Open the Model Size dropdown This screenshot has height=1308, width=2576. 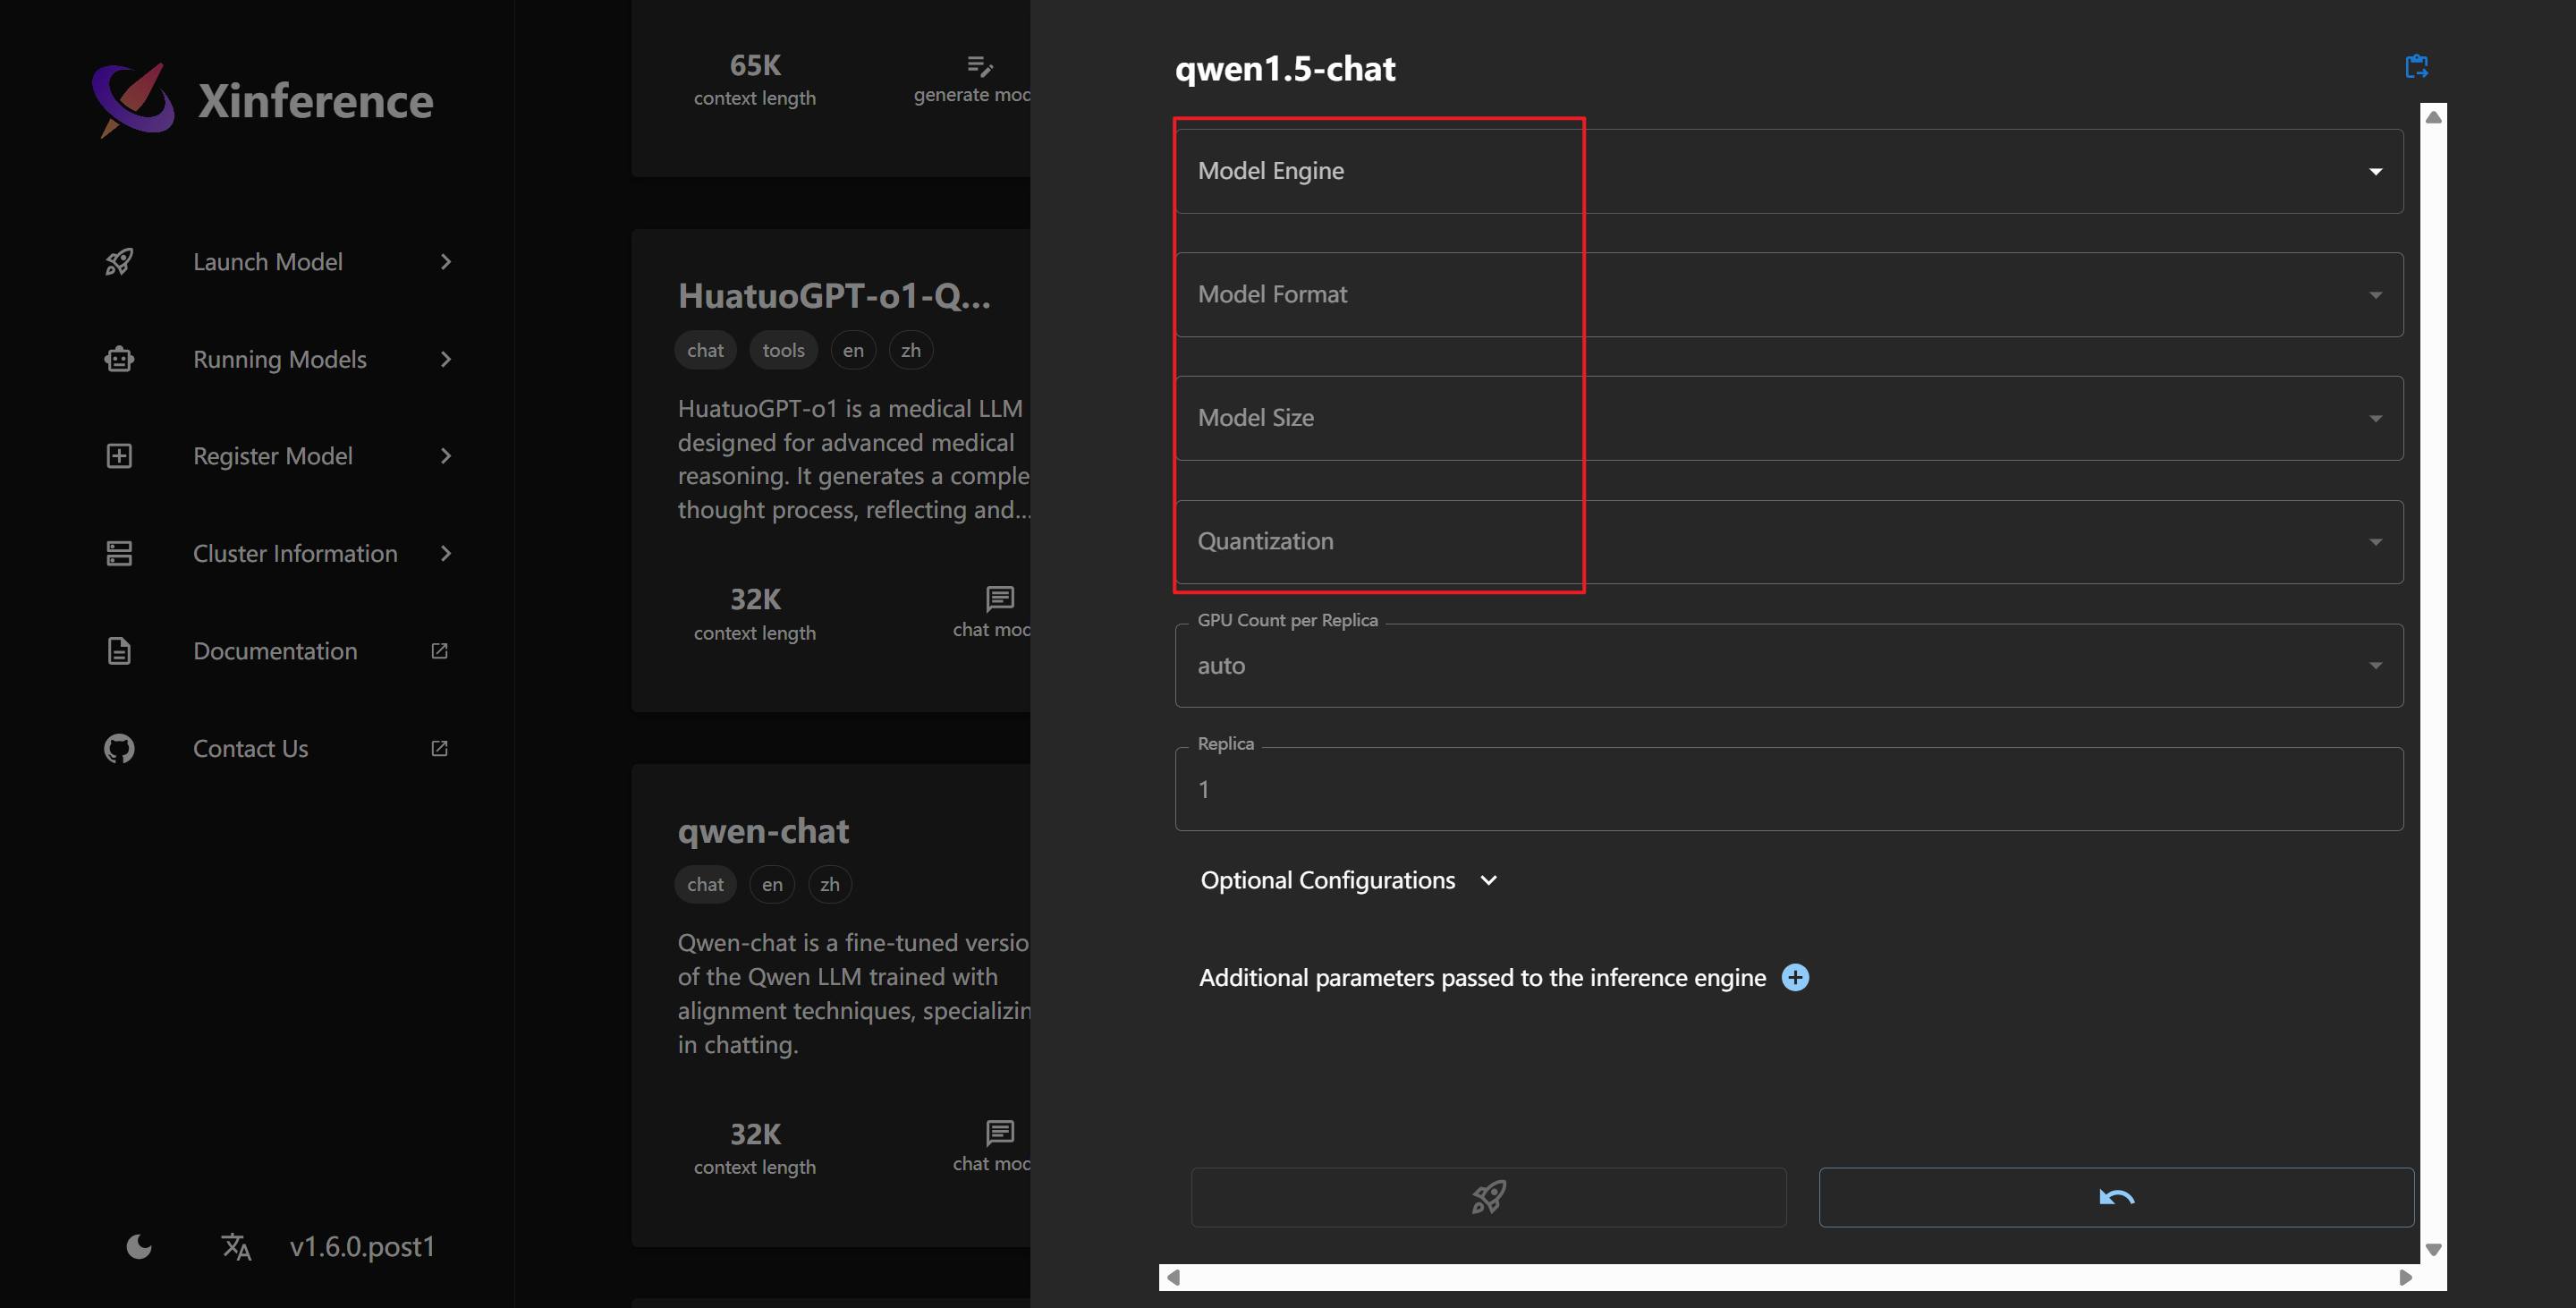[1789, 418]
